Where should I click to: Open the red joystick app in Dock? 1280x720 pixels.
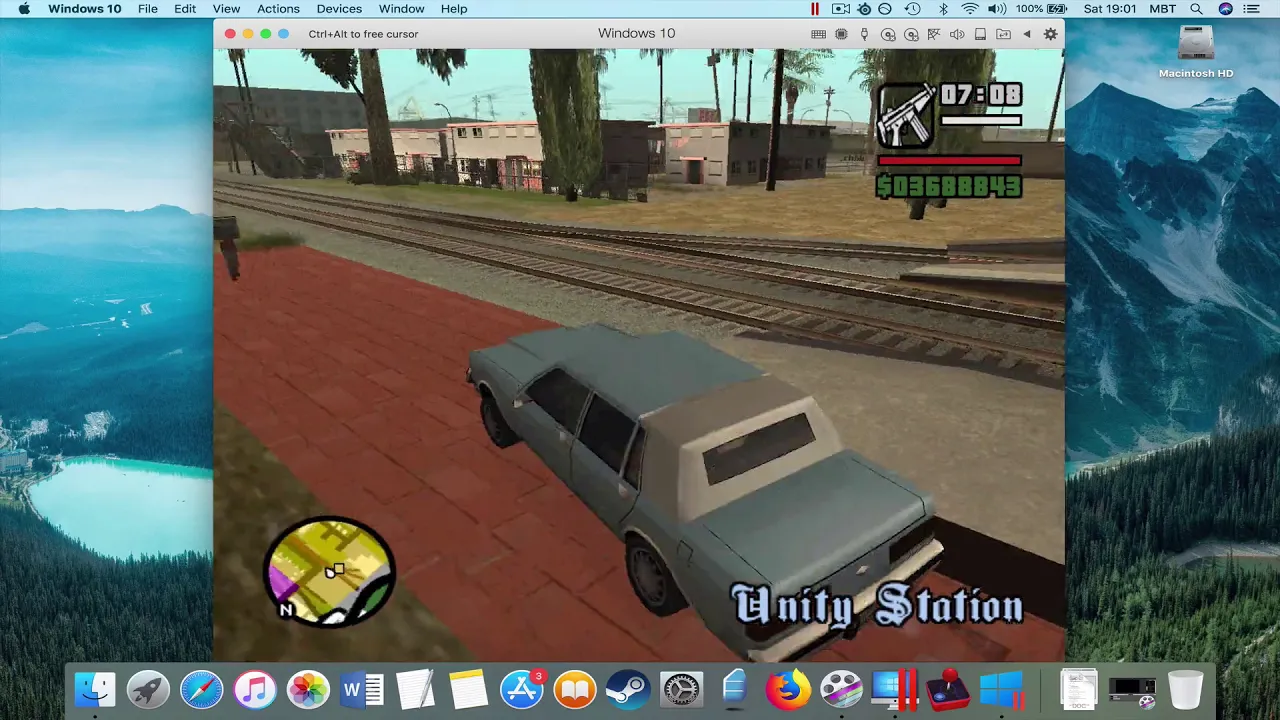947,690
